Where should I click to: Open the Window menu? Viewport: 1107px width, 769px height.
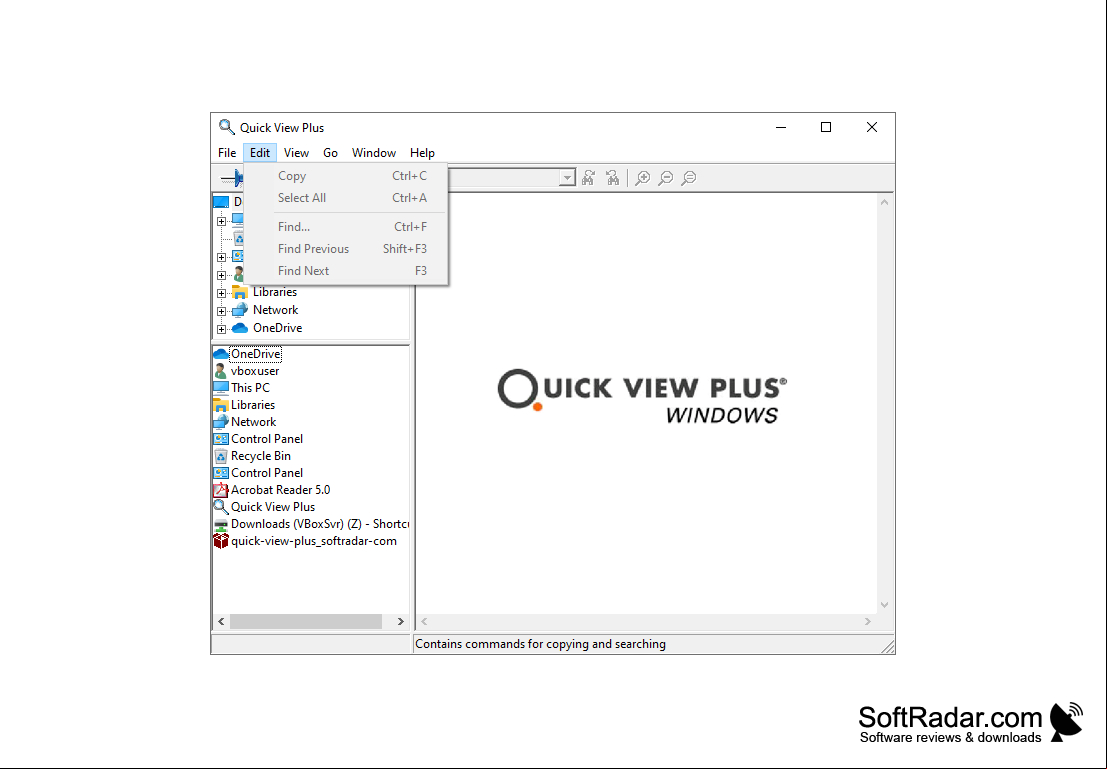tap(373, 153)
